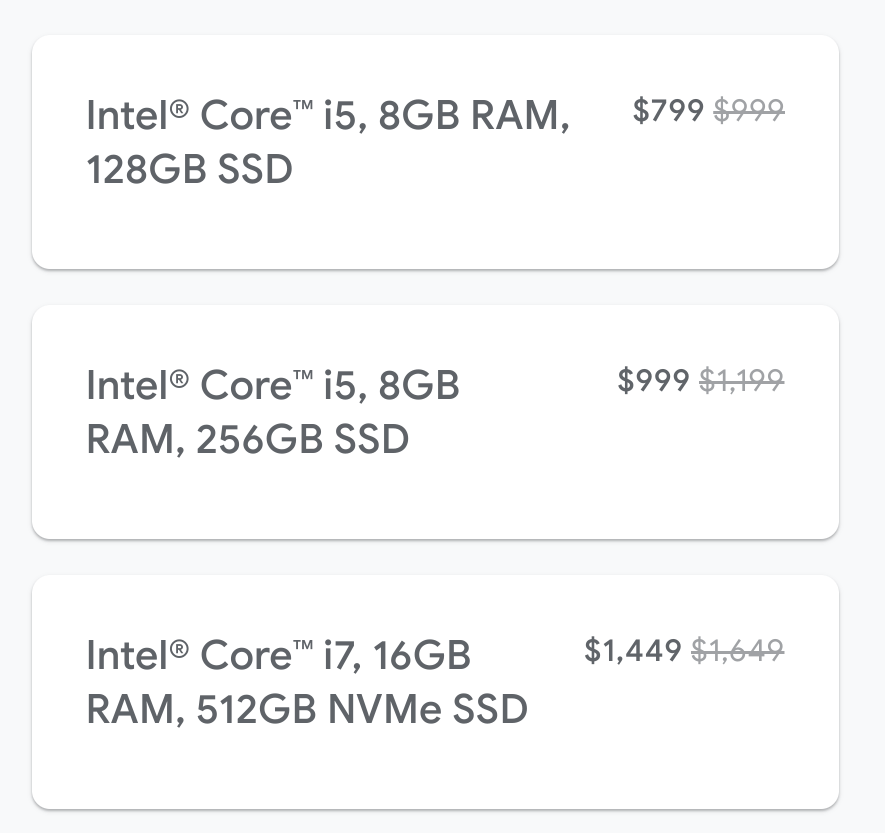Click the $1,449 sale price
Screen dimensions: 885x833
633,650
